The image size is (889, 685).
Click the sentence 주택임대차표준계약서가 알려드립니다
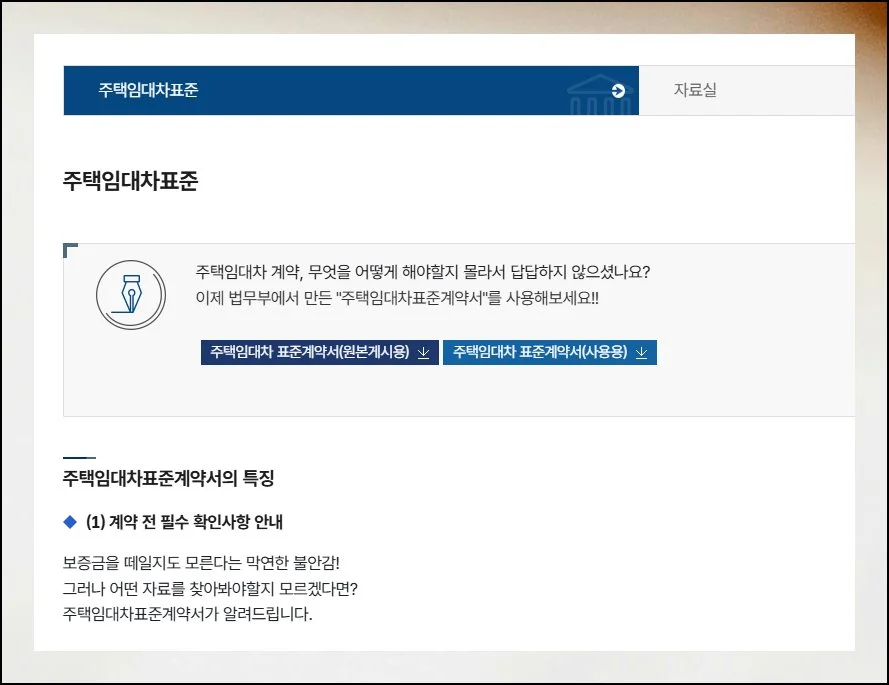point(187,613)
